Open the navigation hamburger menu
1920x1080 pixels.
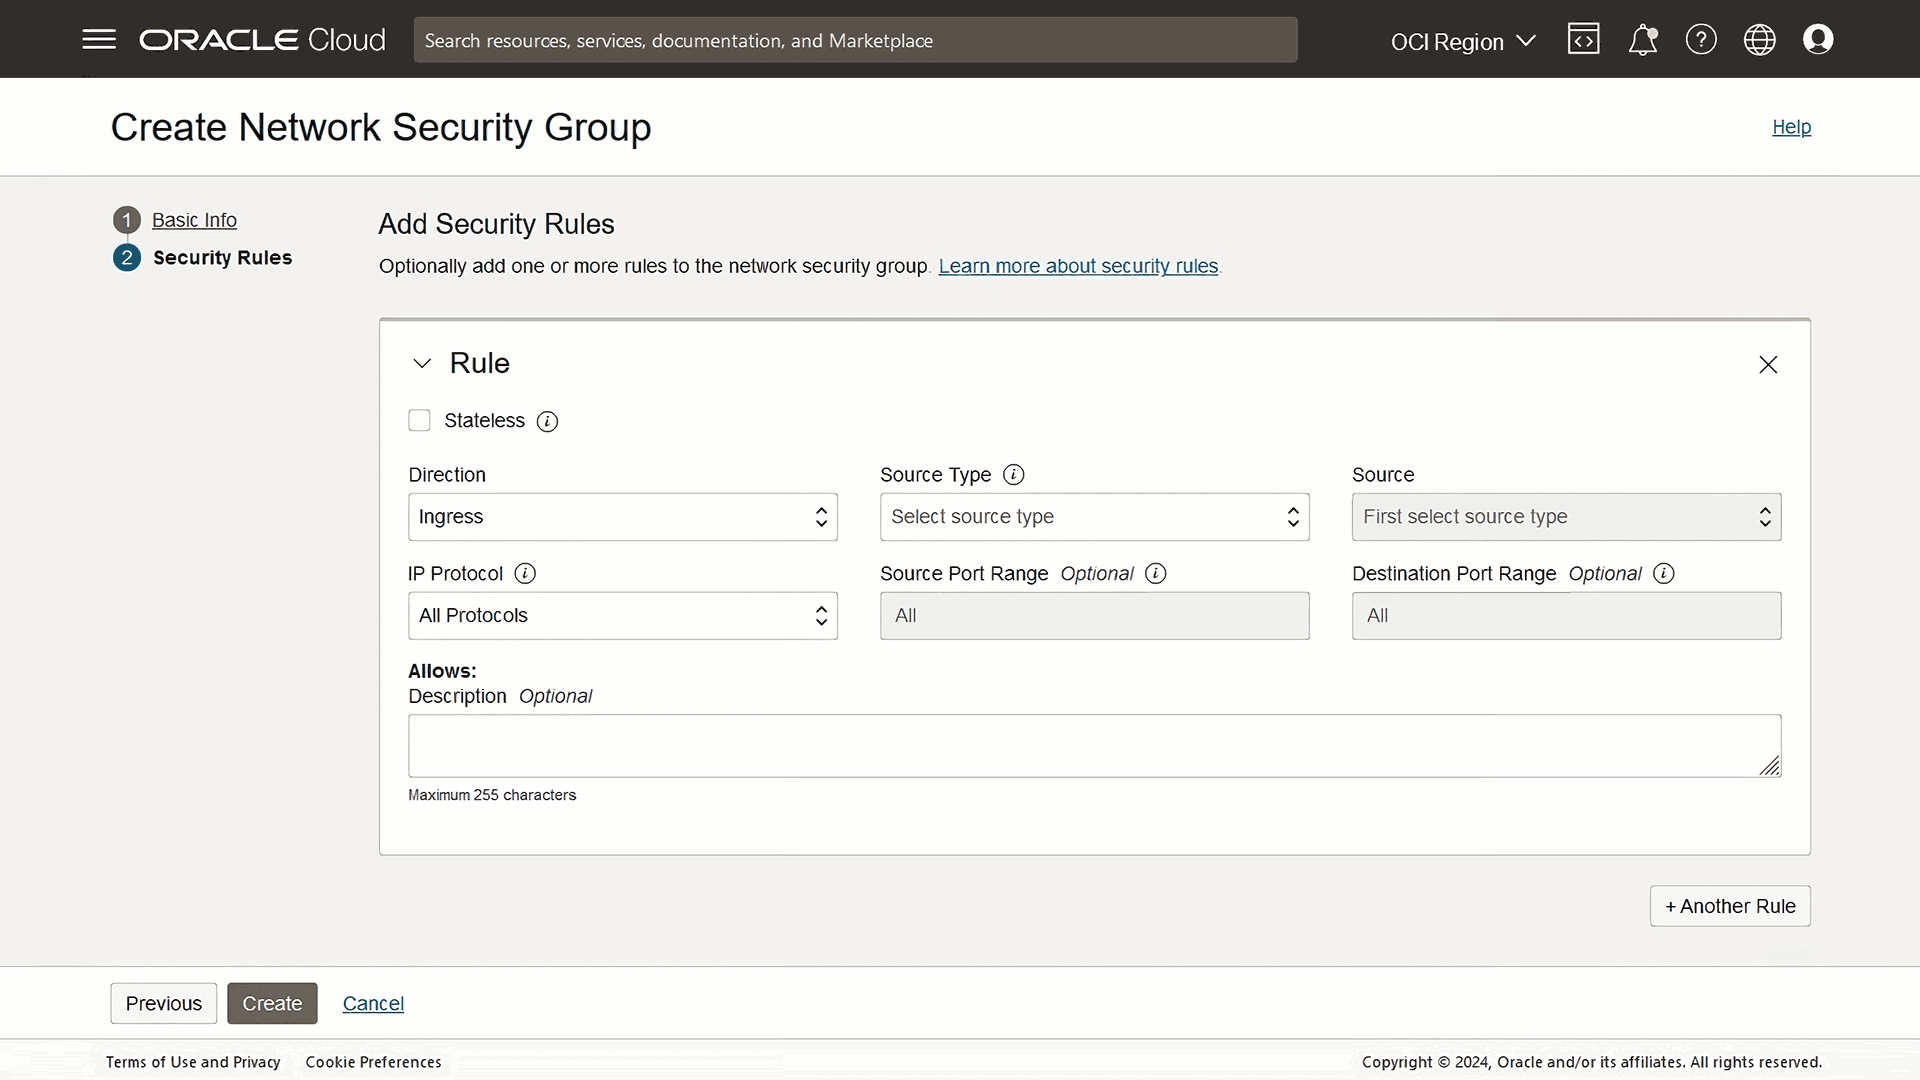pyautogui.click(x=99, y=39)
